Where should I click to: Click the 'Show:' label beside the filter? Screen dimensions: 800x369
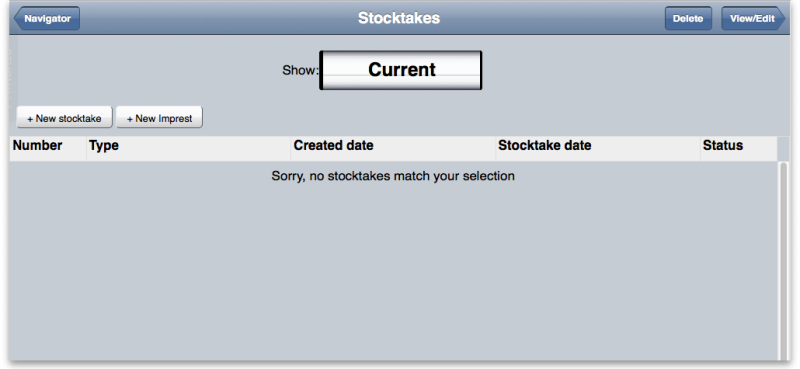pos(300,70)
